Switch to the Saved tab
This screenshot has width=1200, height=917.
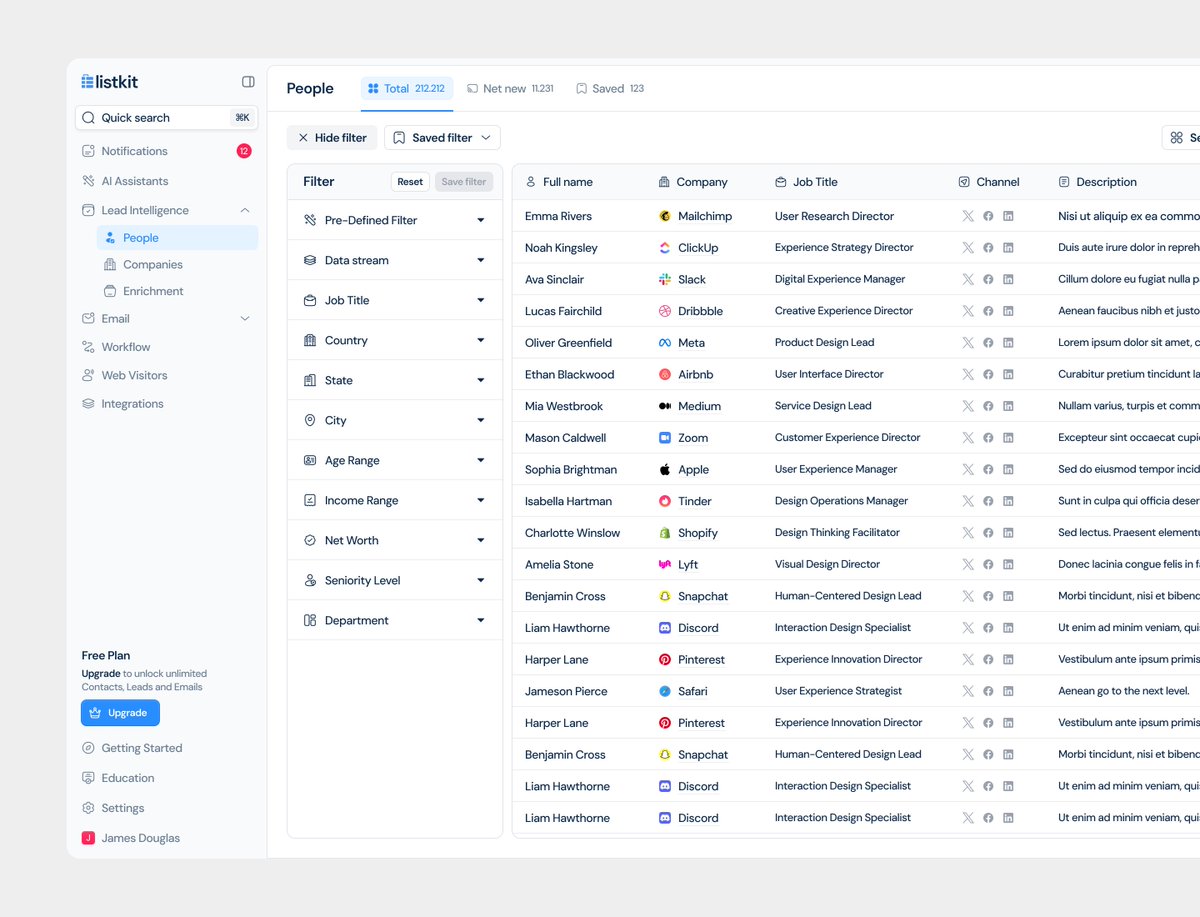point(610,89)
